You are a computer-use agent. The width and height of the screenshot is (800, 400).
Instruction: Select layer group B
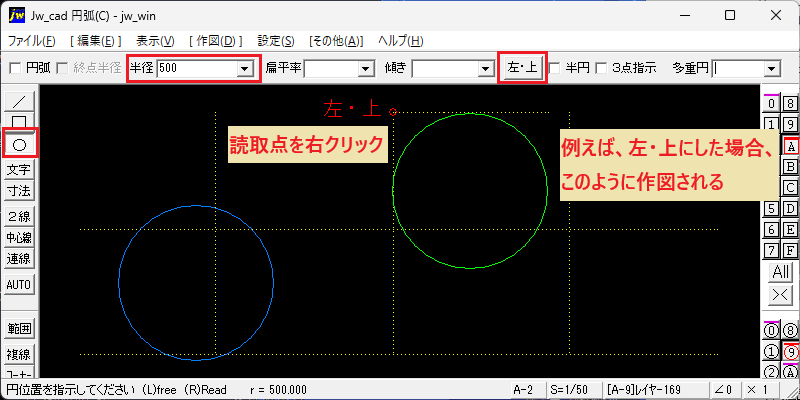tap(790, 166)
